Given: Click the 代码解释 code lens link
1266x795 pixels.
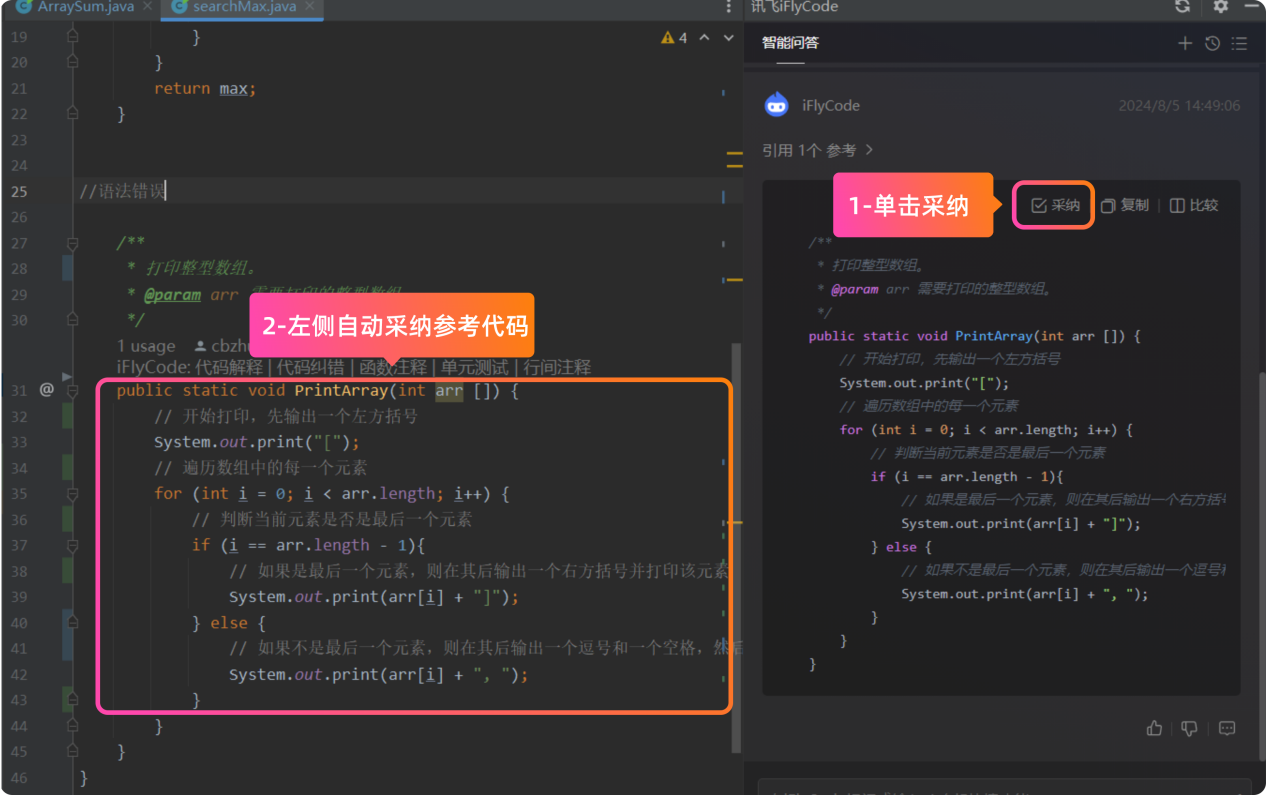Looking at the screenshot, I should [x=229, y=367].
